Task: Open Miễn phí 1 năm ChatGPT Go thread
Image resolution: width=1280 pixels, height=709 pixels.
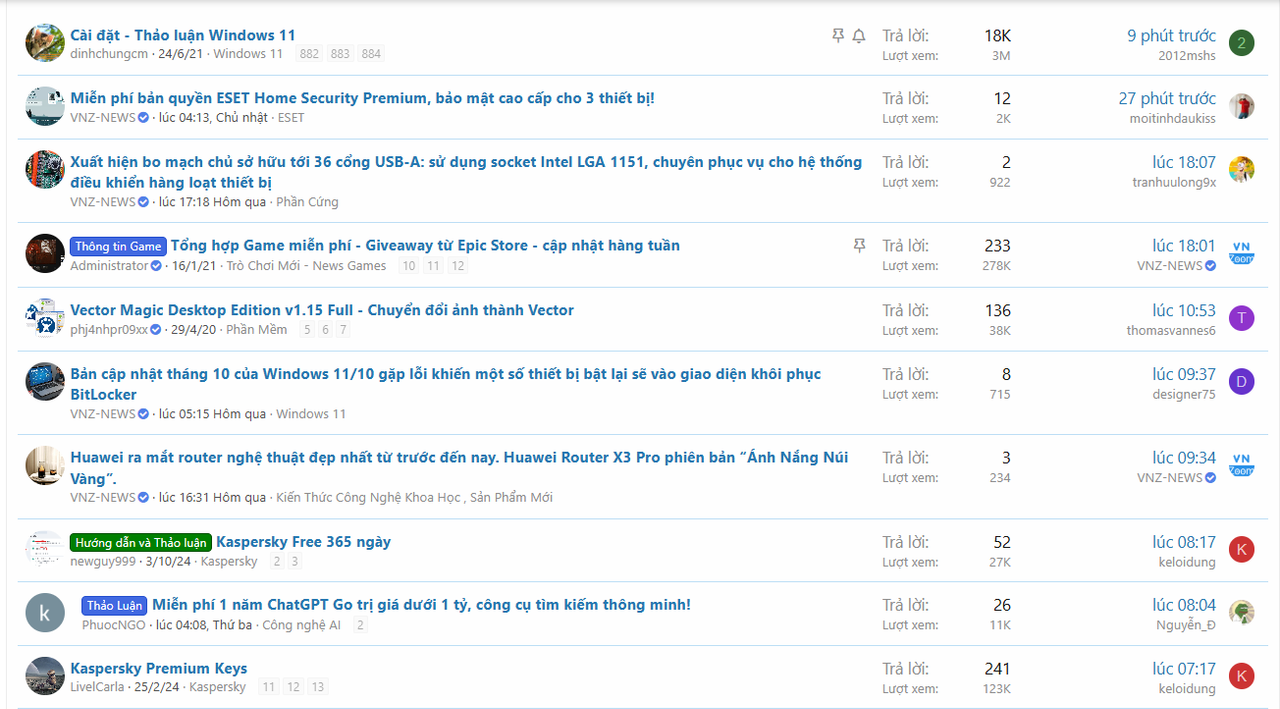Action: tap(421, 605)
